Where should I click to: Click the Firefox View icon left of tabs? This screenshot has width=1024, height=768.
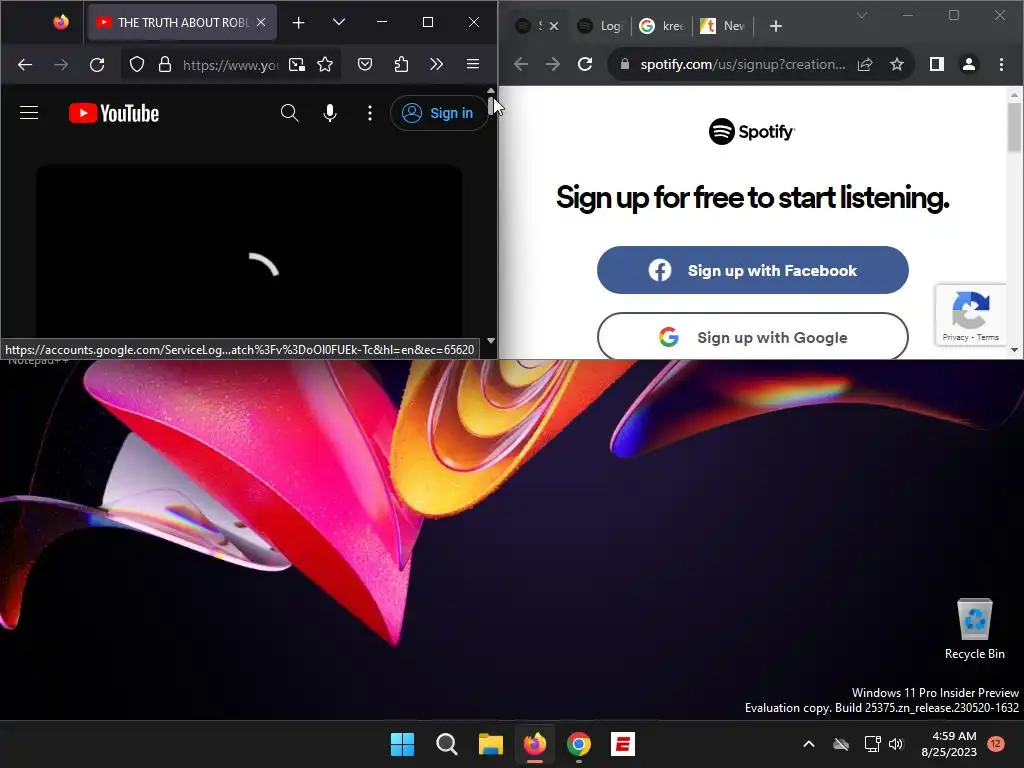(x=61, y=23)
